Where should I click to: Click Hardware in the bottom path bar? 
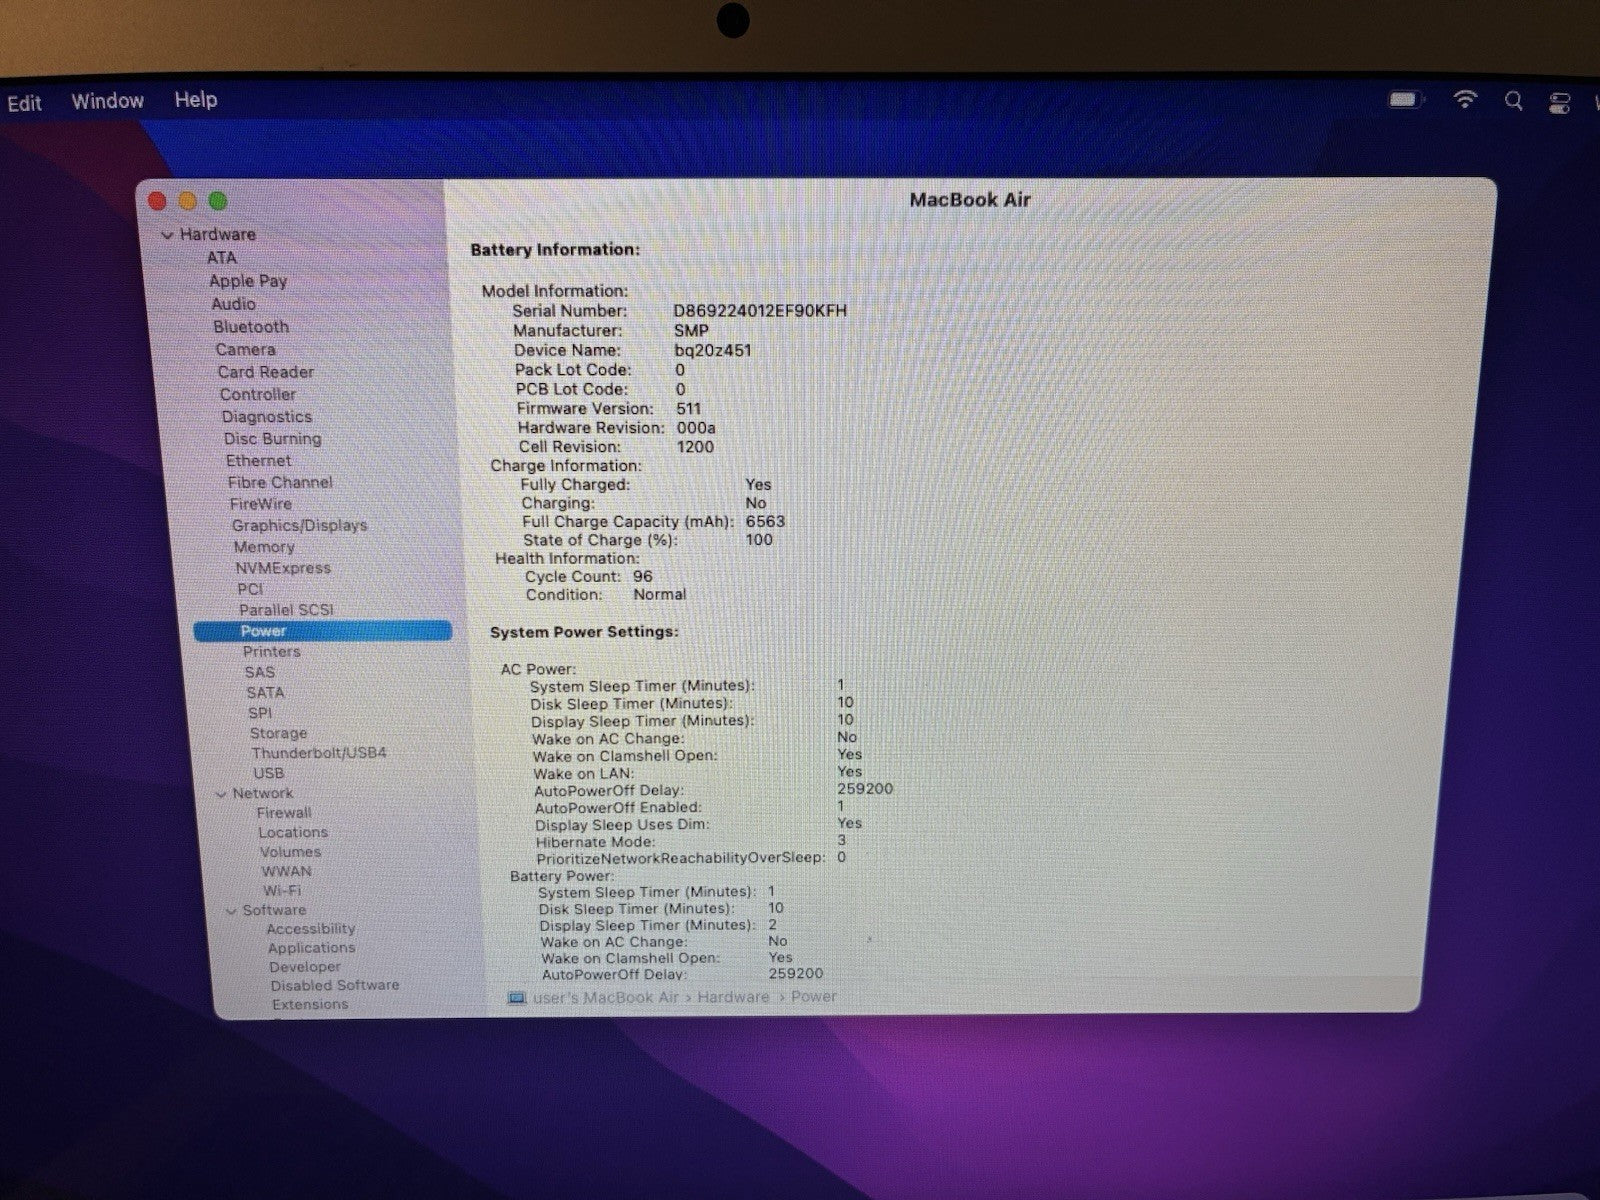click(x=733, y=997)
